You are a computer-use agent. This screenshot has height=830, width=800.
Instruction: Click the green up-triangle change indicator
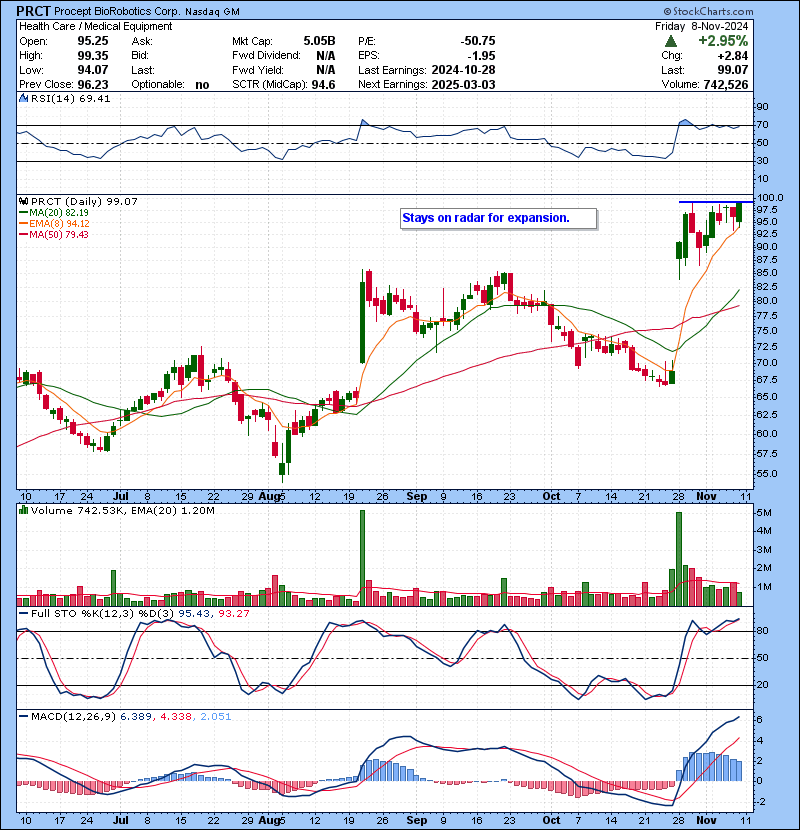point(671,41)
